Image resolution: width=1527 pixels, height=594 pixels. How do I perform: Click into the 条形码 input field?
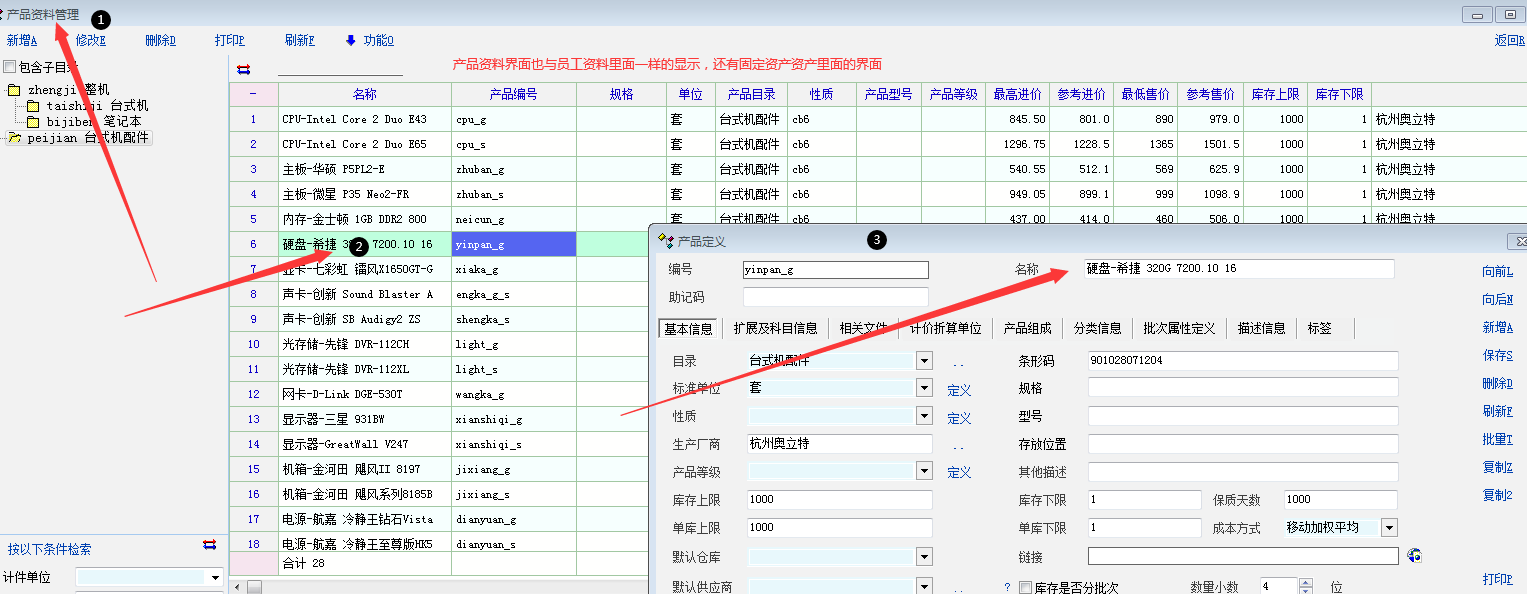tap(1242, 360)
